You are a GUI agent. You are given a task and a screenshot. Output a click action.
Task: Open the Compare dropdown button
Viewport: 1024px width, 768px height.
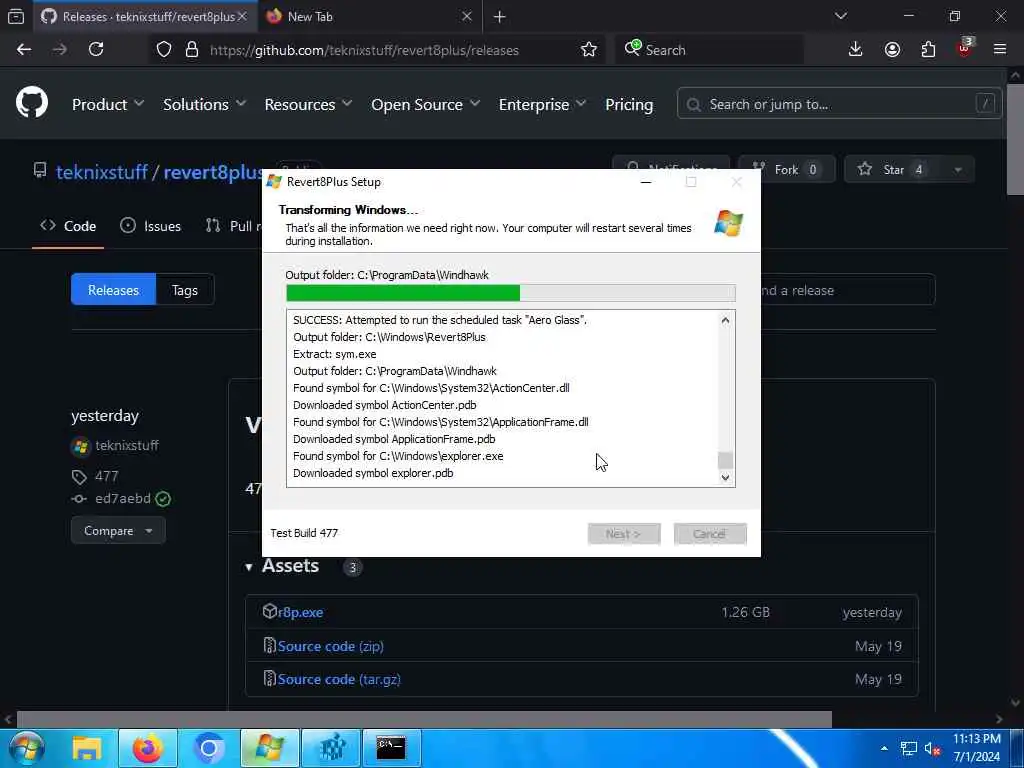[x=118, y=531]
